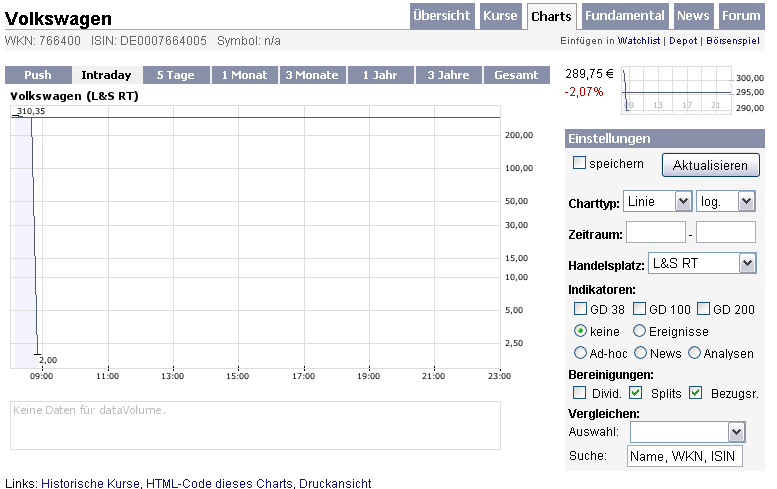Click the Aktualisieren button

pyautogui.click(x=711, y=165)
